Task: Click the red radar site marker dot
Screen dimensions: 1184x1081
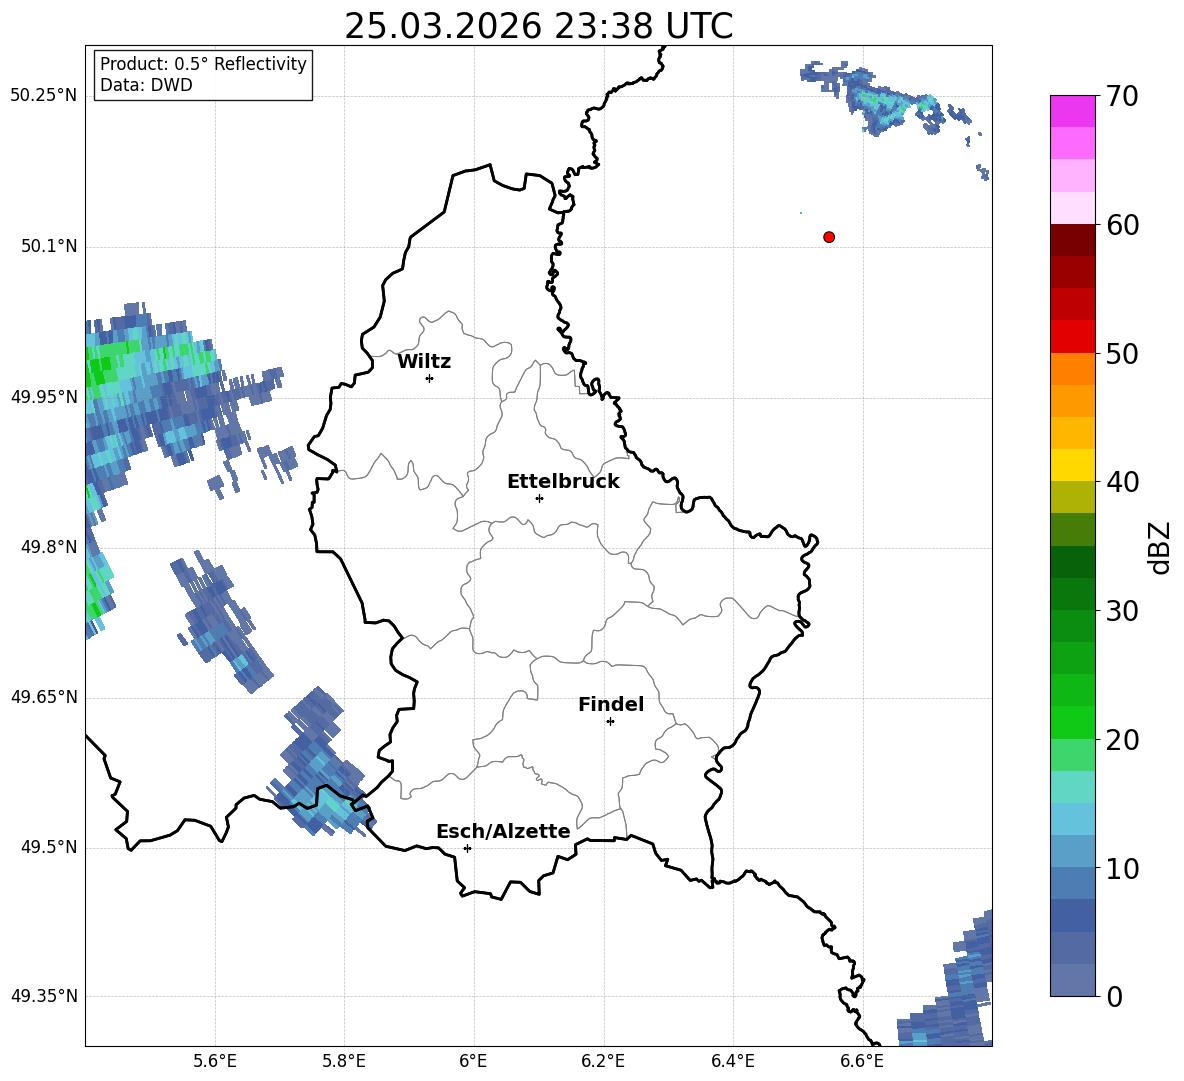Action: click(x=829, y=237)
